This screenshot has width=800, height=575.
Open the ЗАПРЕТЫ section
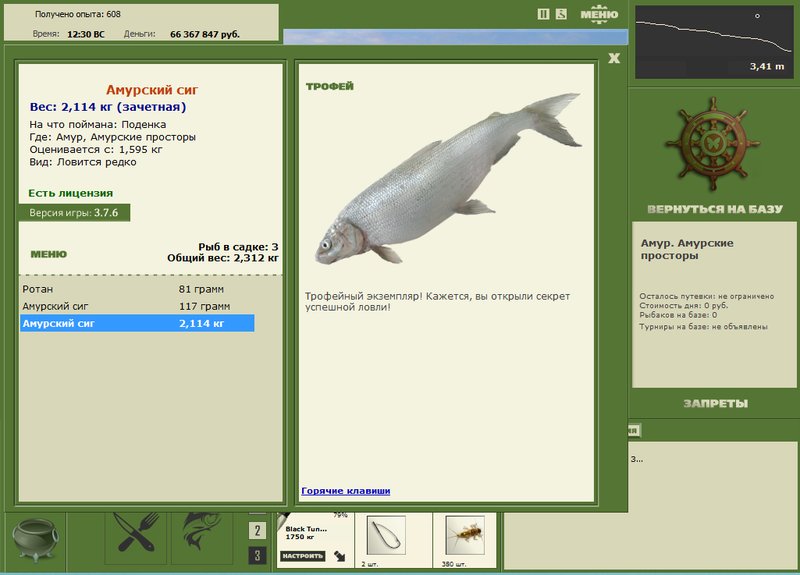click(715, 404)
